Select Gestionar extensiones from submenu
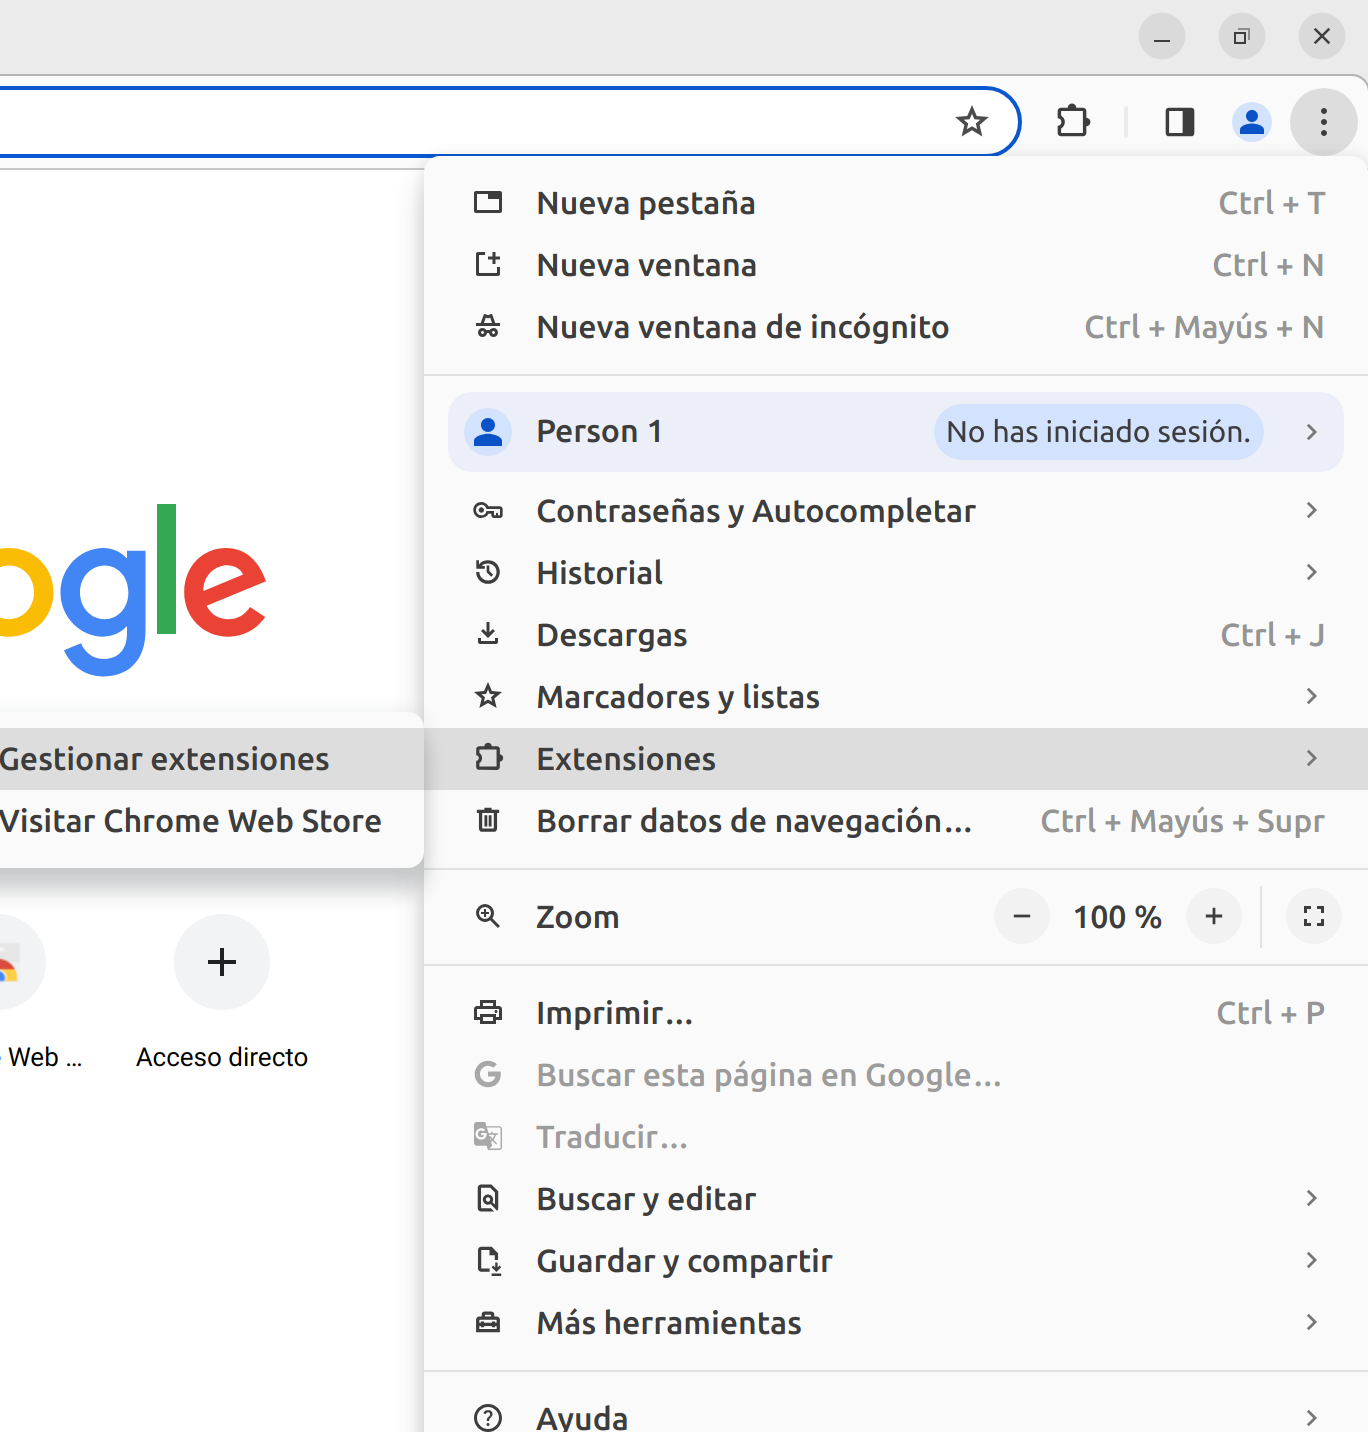1368x1432 pixels. [165, 759]
